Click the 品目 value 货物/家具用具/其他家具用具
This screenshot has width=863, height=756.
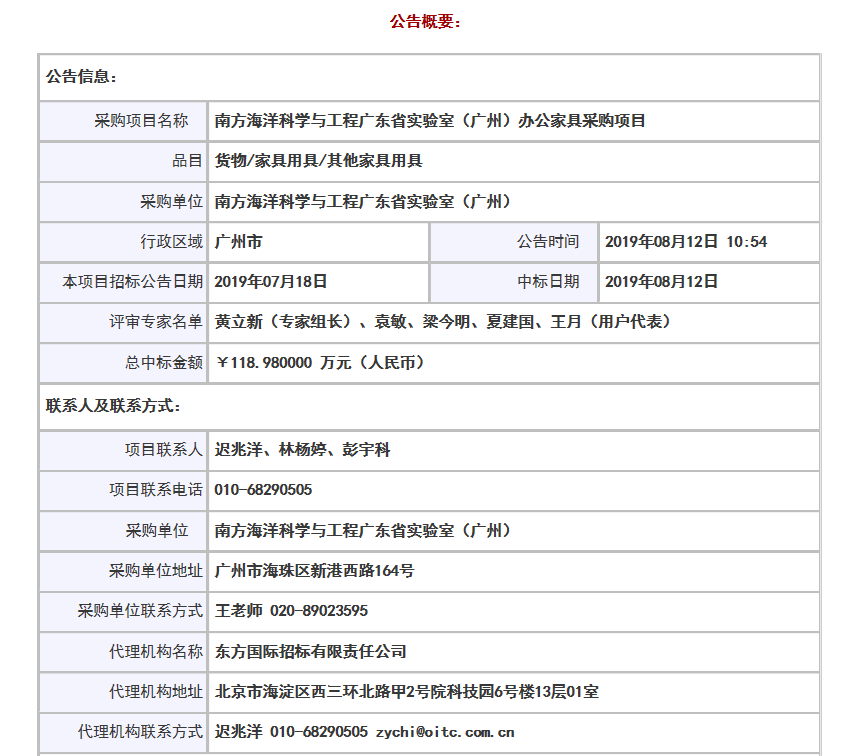(318, 161)
